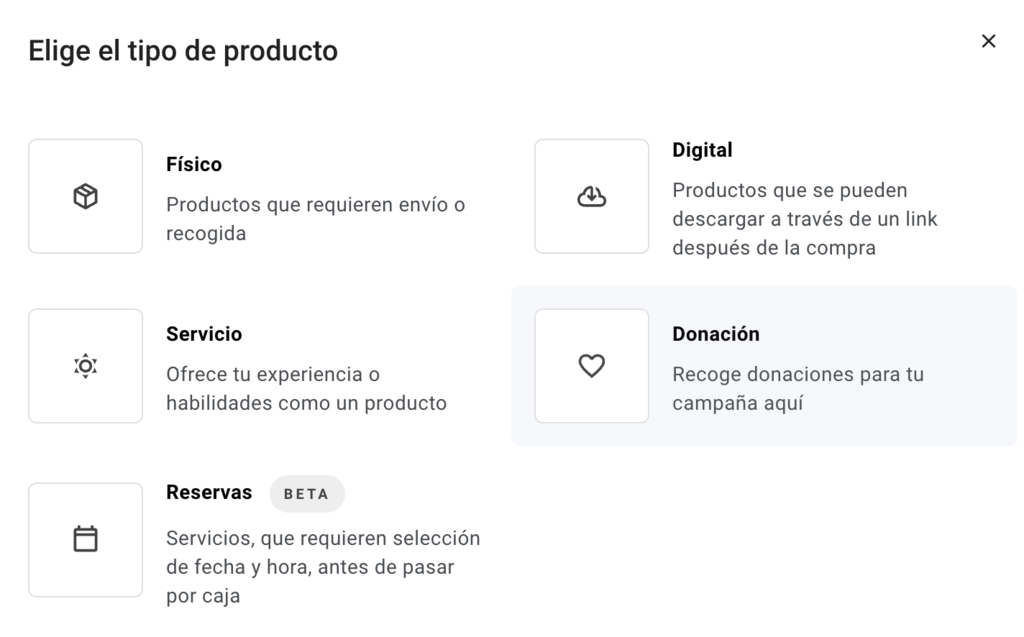Click the Digital product label text

click(703, 149)
